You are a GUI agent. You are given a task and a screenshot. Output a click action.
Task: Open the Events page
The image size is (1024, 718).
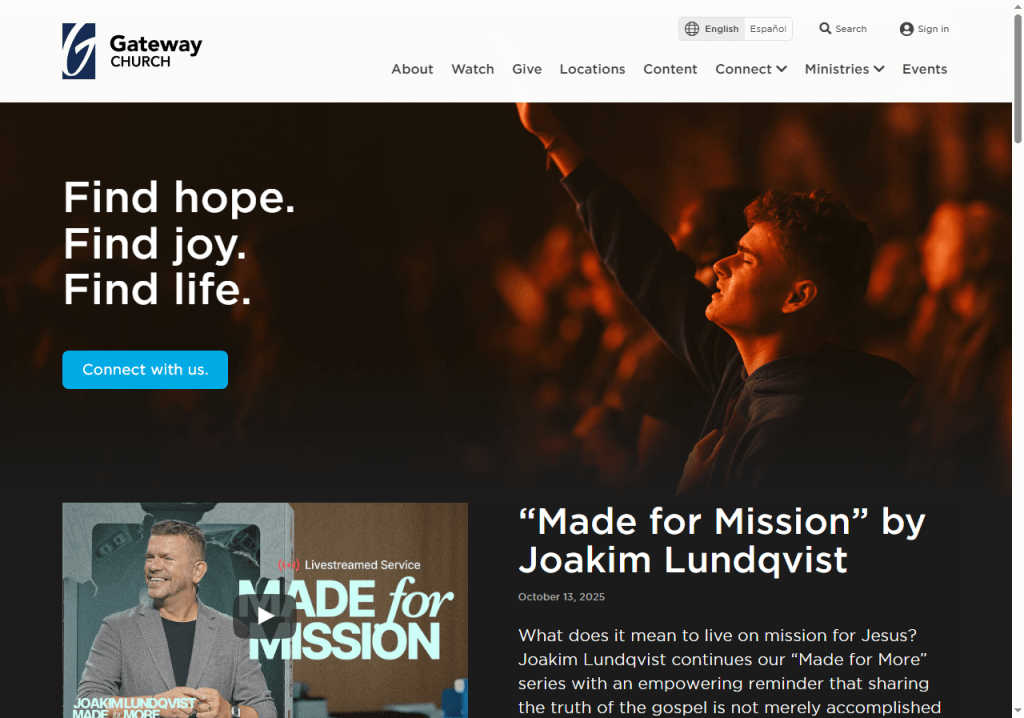tap(925, 69)
